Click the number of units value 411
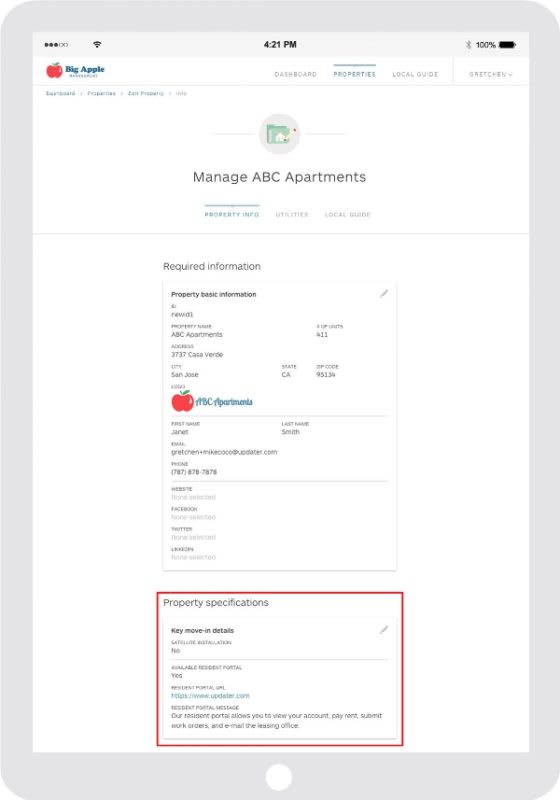Screen dimensions: 560x800 (x=322, y=335)
